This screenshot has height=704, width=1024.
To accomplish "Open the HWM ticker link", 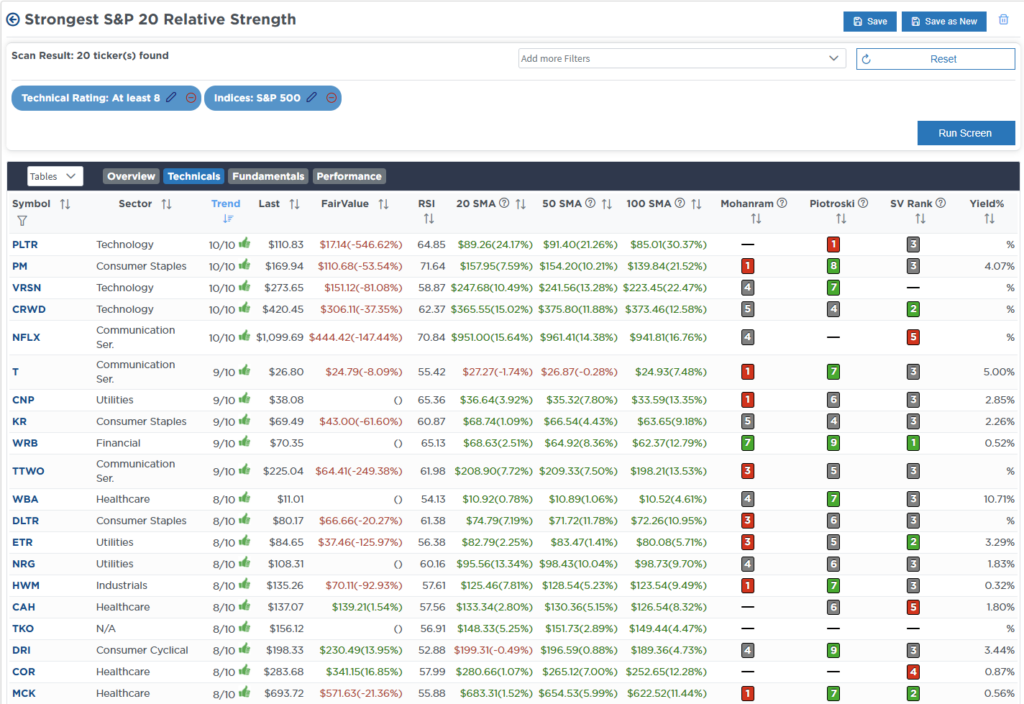I will tap(25, 585).
